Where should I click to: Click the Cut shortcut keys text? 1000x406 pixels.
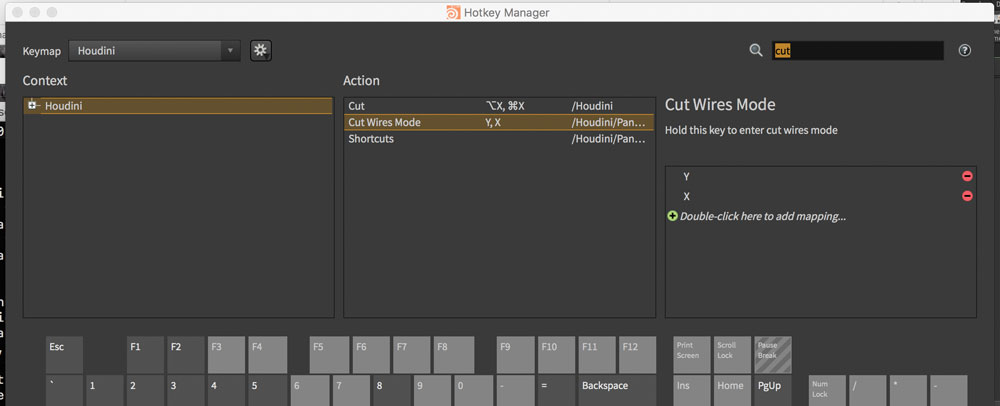[505, 106]
